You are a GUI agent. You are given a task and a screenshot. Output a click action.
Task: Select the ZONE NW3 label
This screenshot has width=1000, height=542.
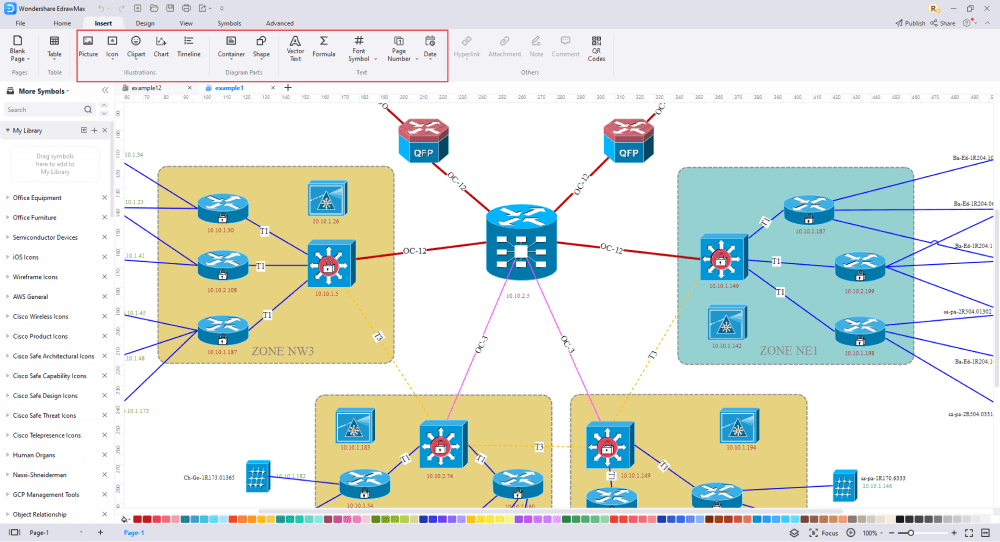click(283, 351)
